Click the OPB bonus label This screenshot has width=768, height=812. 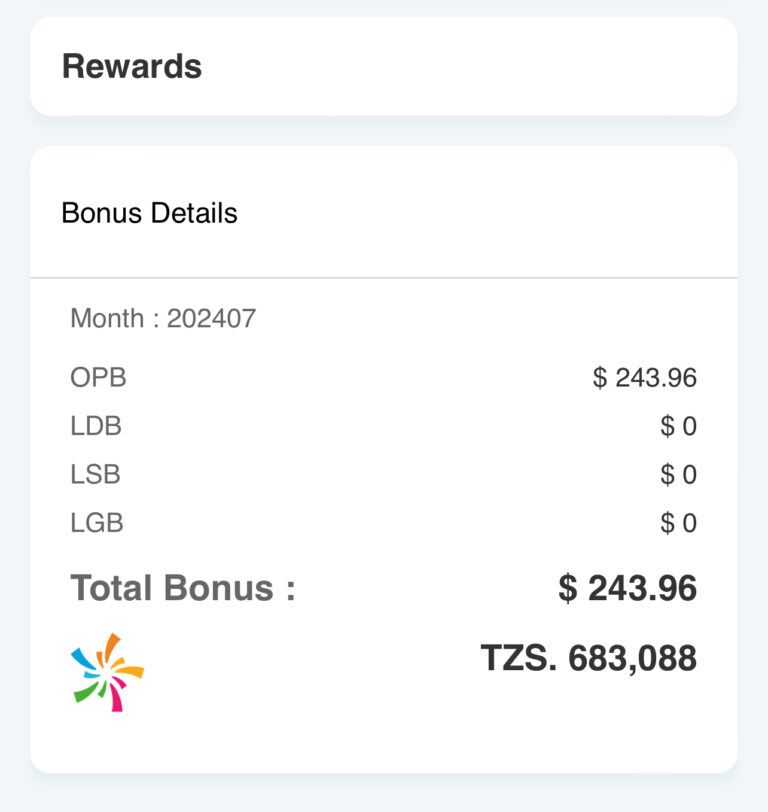pyautogui.click(x=98, y=378)
